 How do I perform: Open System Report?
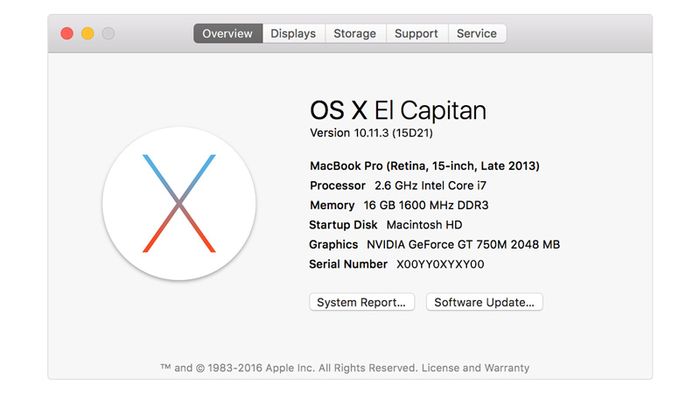[362, 302]
